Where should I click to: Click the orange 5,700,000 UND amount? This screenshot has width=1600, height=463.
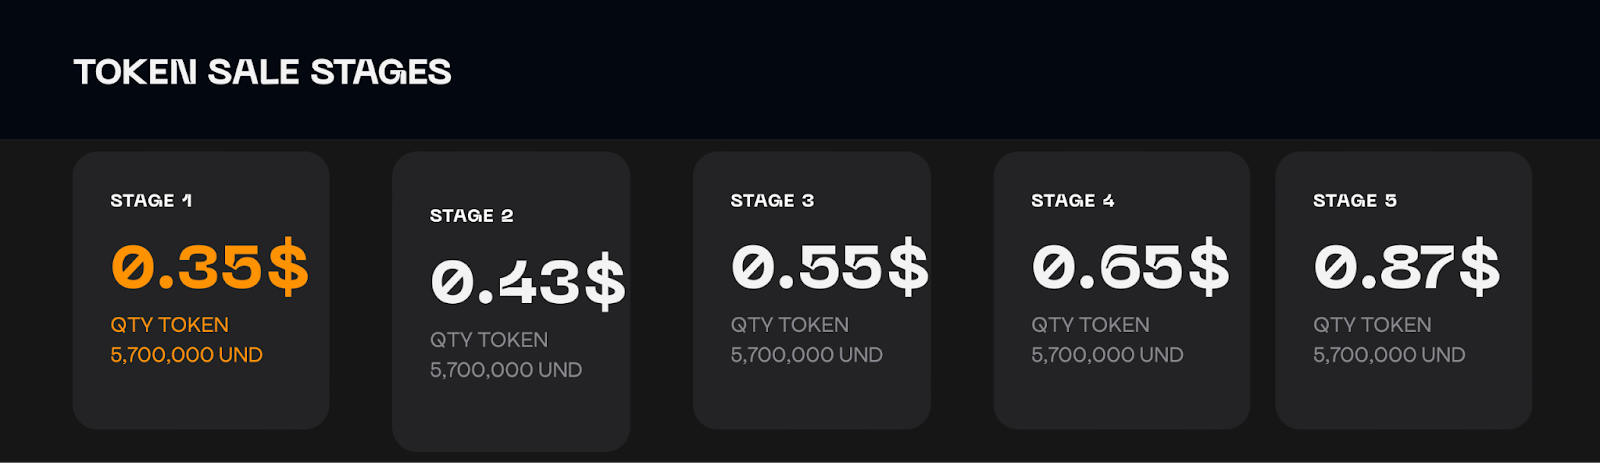coord(187,355)
